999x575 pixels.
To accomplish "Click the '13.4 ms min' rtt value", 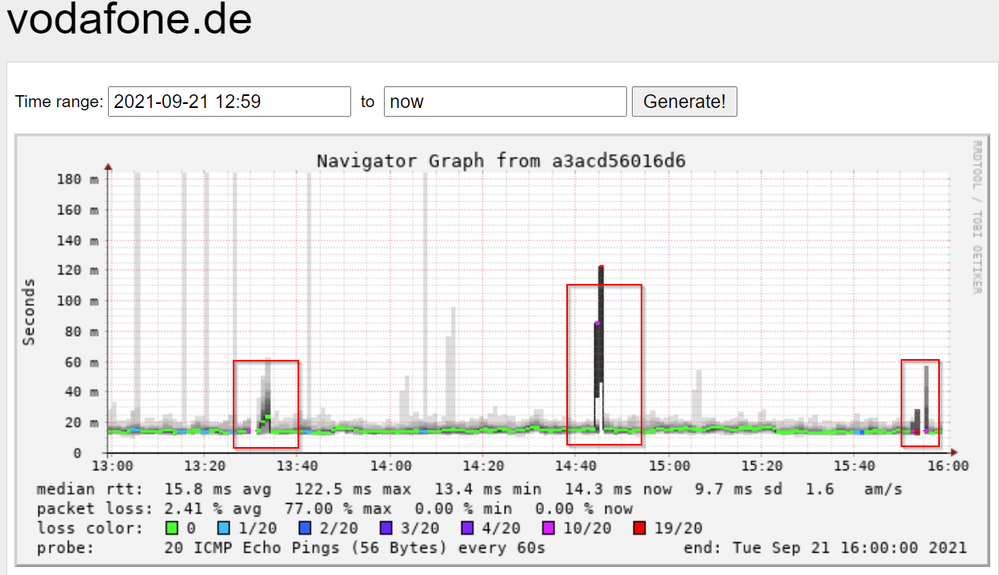I will coord(488,489).
